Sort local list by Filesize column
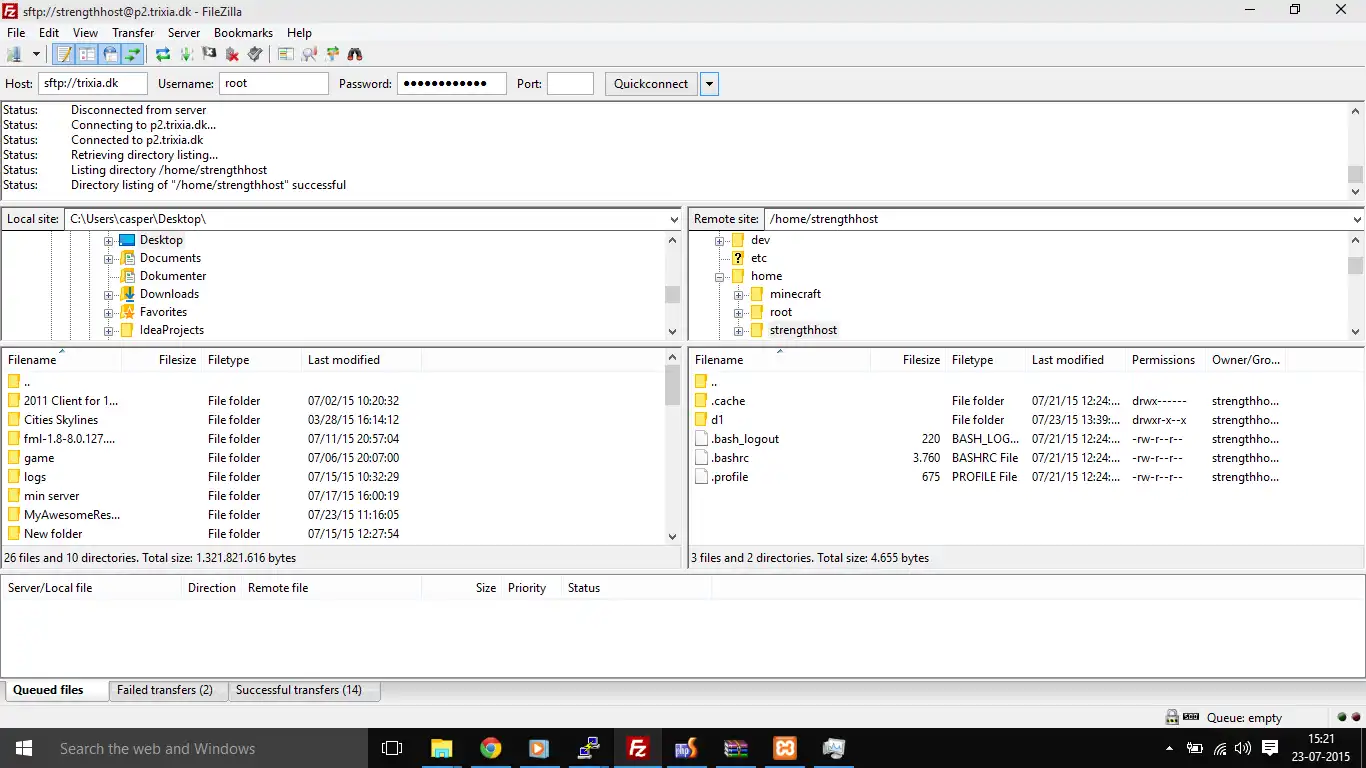This screenshot has height=768, width=1366. 161,360
